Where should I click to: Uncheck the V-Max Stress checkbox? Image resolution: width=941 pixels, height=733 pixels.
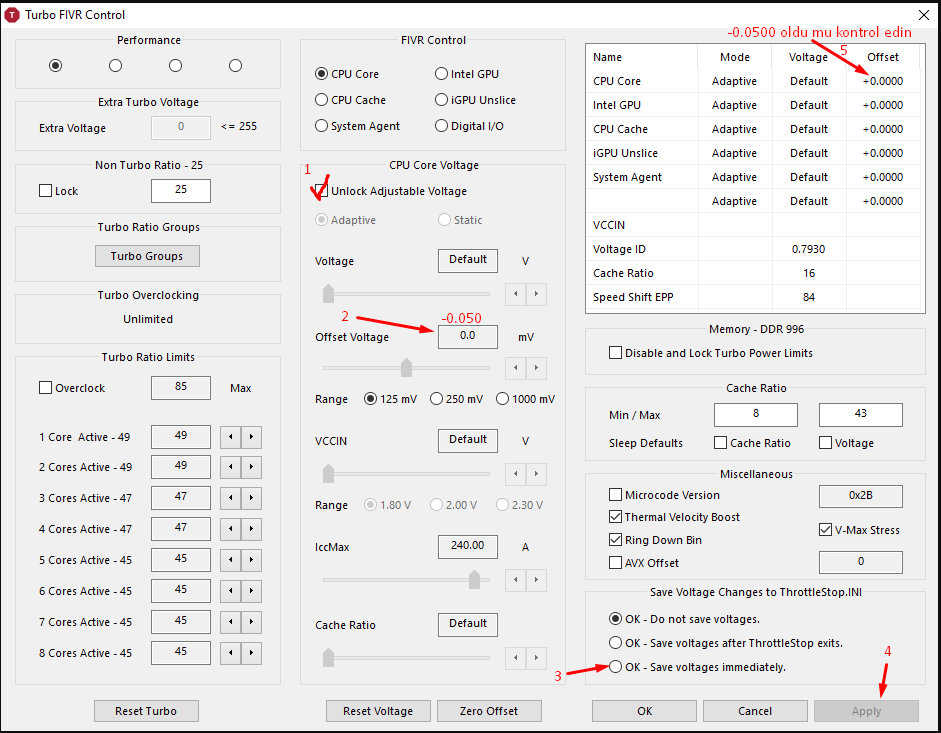point(825,529)
